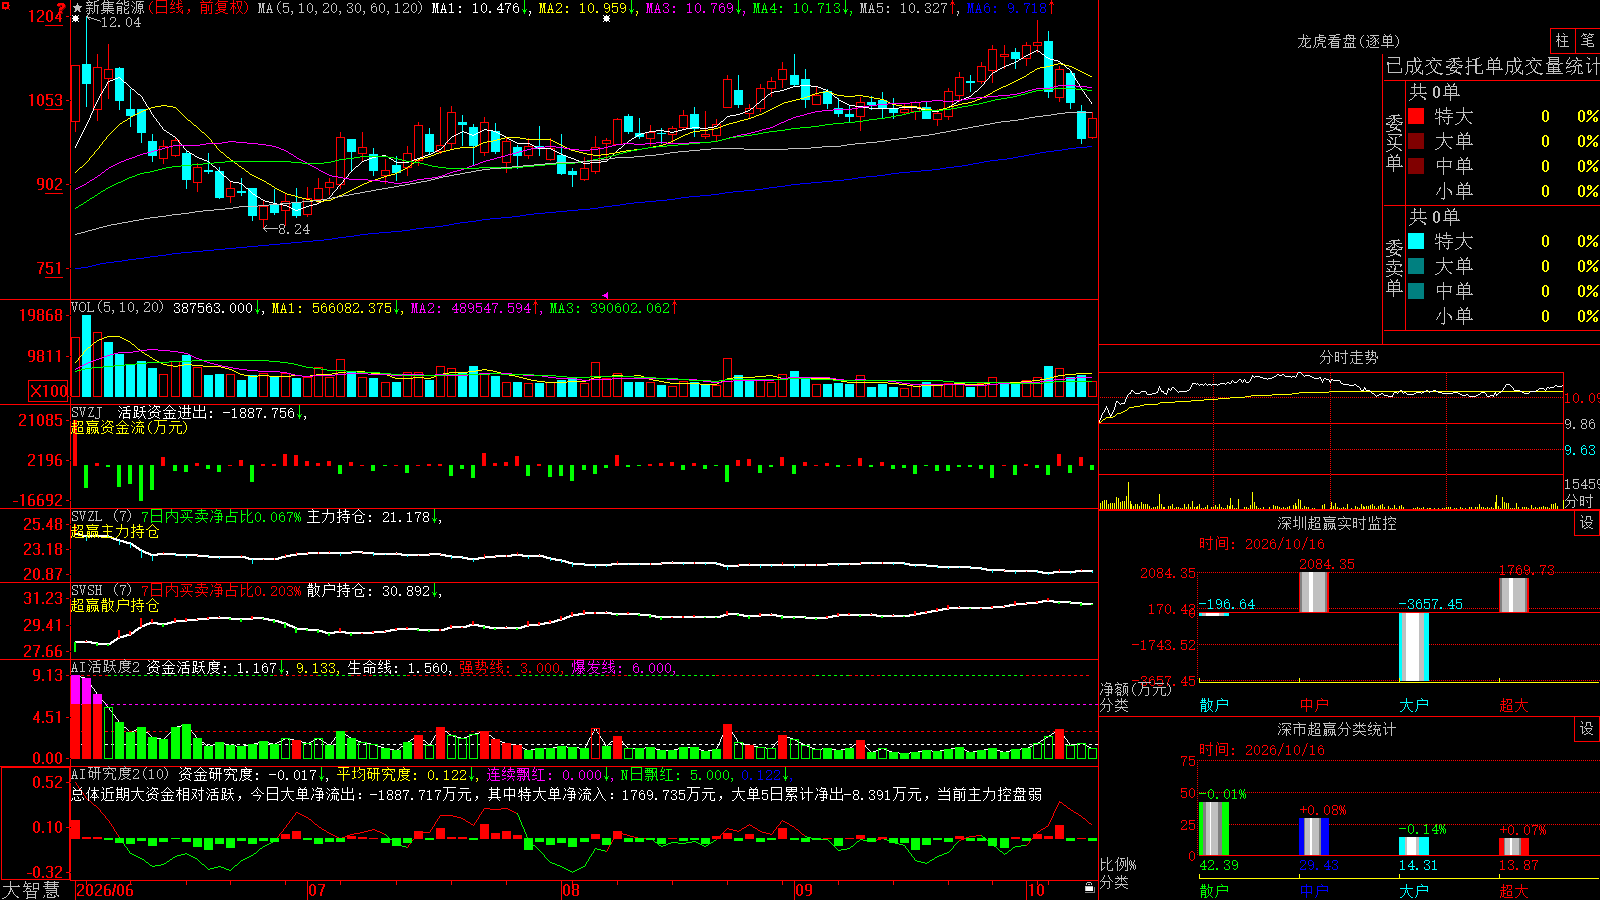Click 已成交委托单成交量统计 header
Screen dimensions: 1600x900
[1492, 66]
